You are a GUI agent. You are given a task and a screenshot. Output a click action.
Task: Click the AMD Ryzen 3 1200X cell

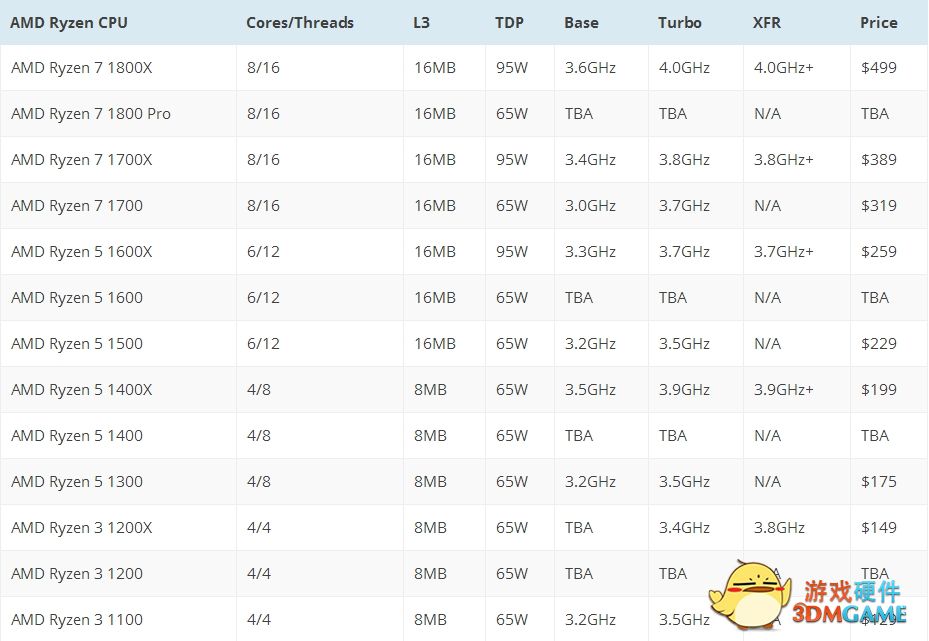82,528
